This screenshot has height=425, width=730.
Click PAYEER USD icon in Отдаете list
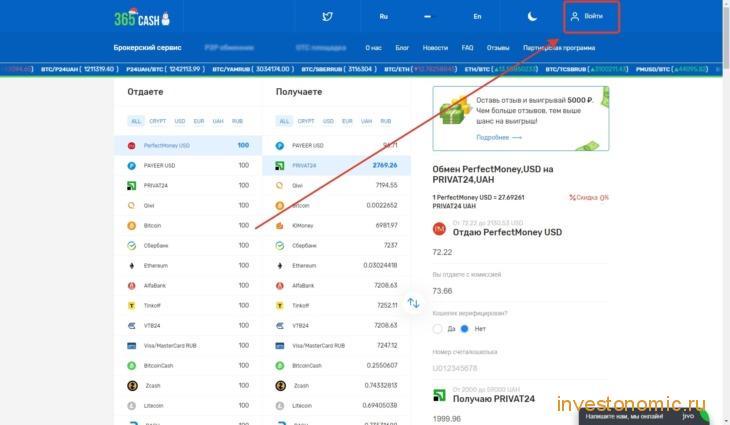132,166
